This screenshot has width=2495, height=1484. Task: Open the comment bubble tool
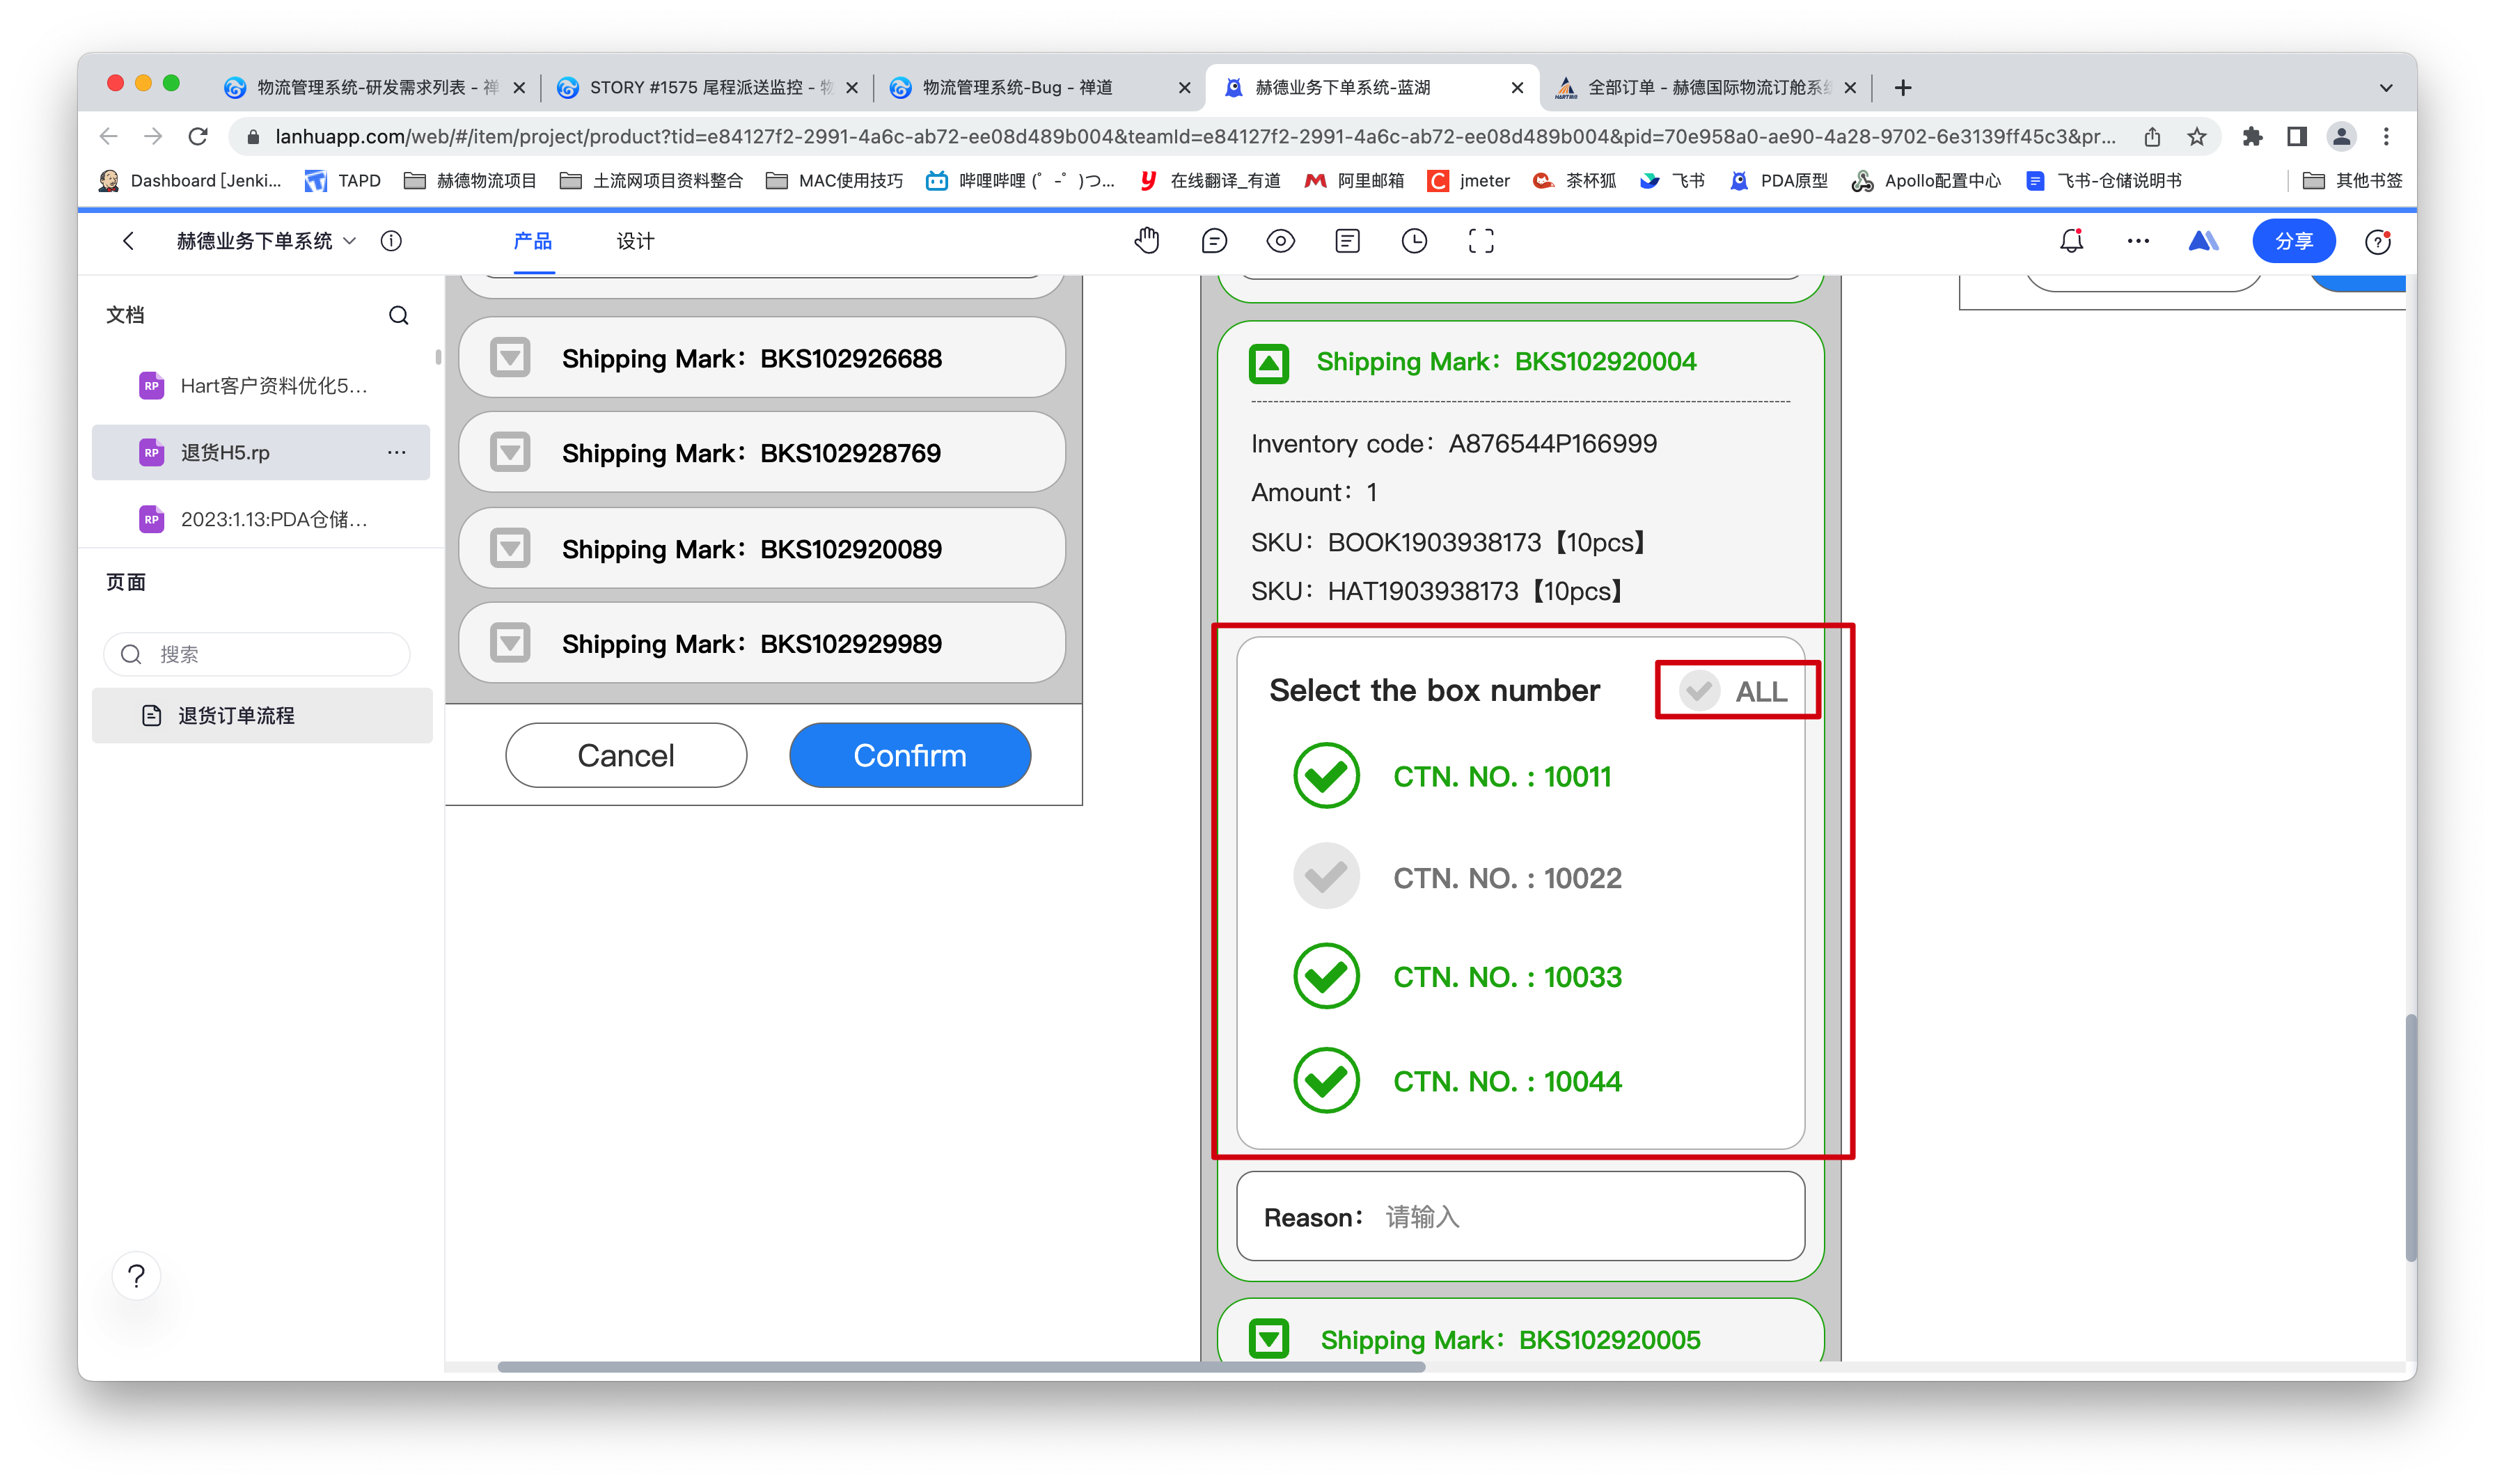click(x=1213, y=241)
